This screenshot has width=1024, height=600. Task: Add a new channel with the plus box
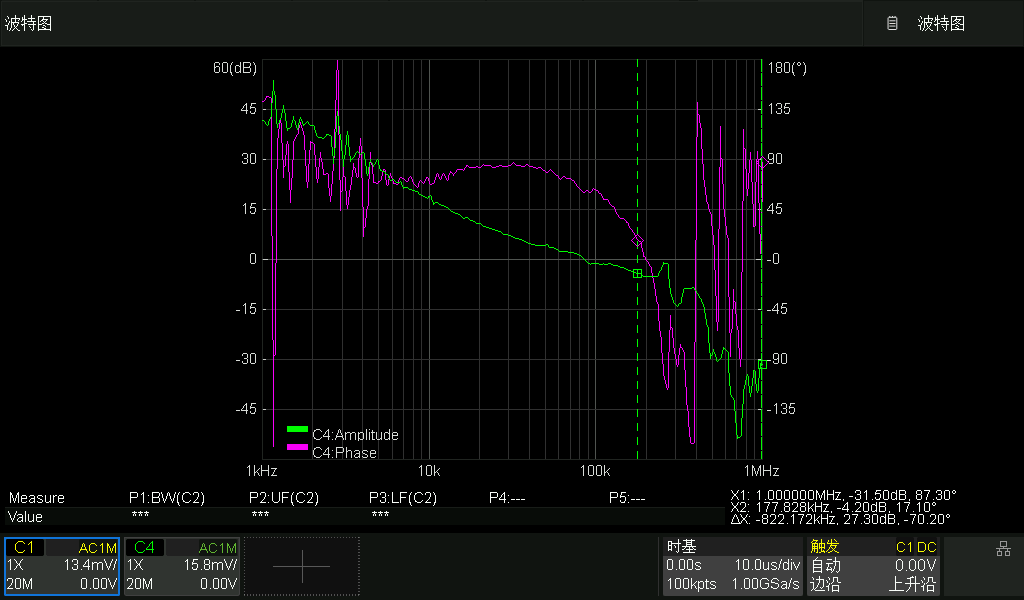(302, 566)
